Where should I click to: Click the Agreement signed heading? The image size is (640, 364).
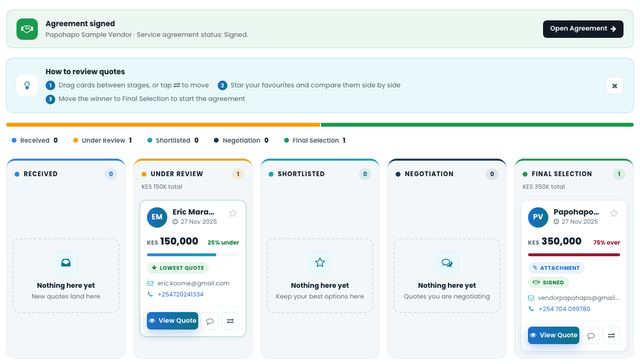click(80, 24)
